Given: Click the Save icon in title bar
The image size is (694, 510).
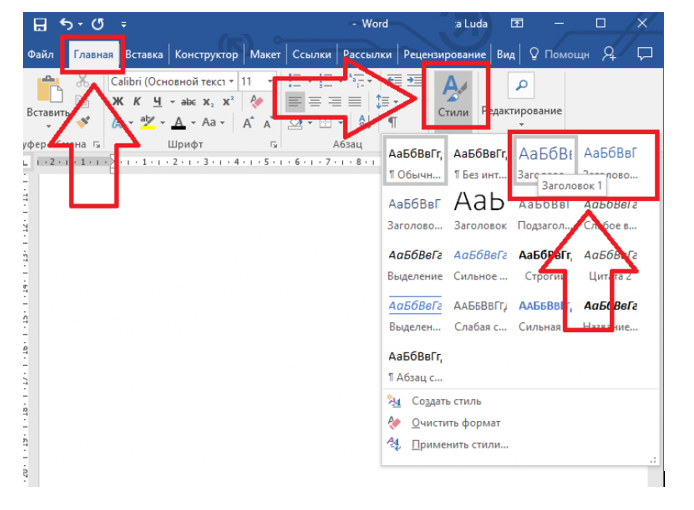Looking at the screenshot, I should (39, 23).
